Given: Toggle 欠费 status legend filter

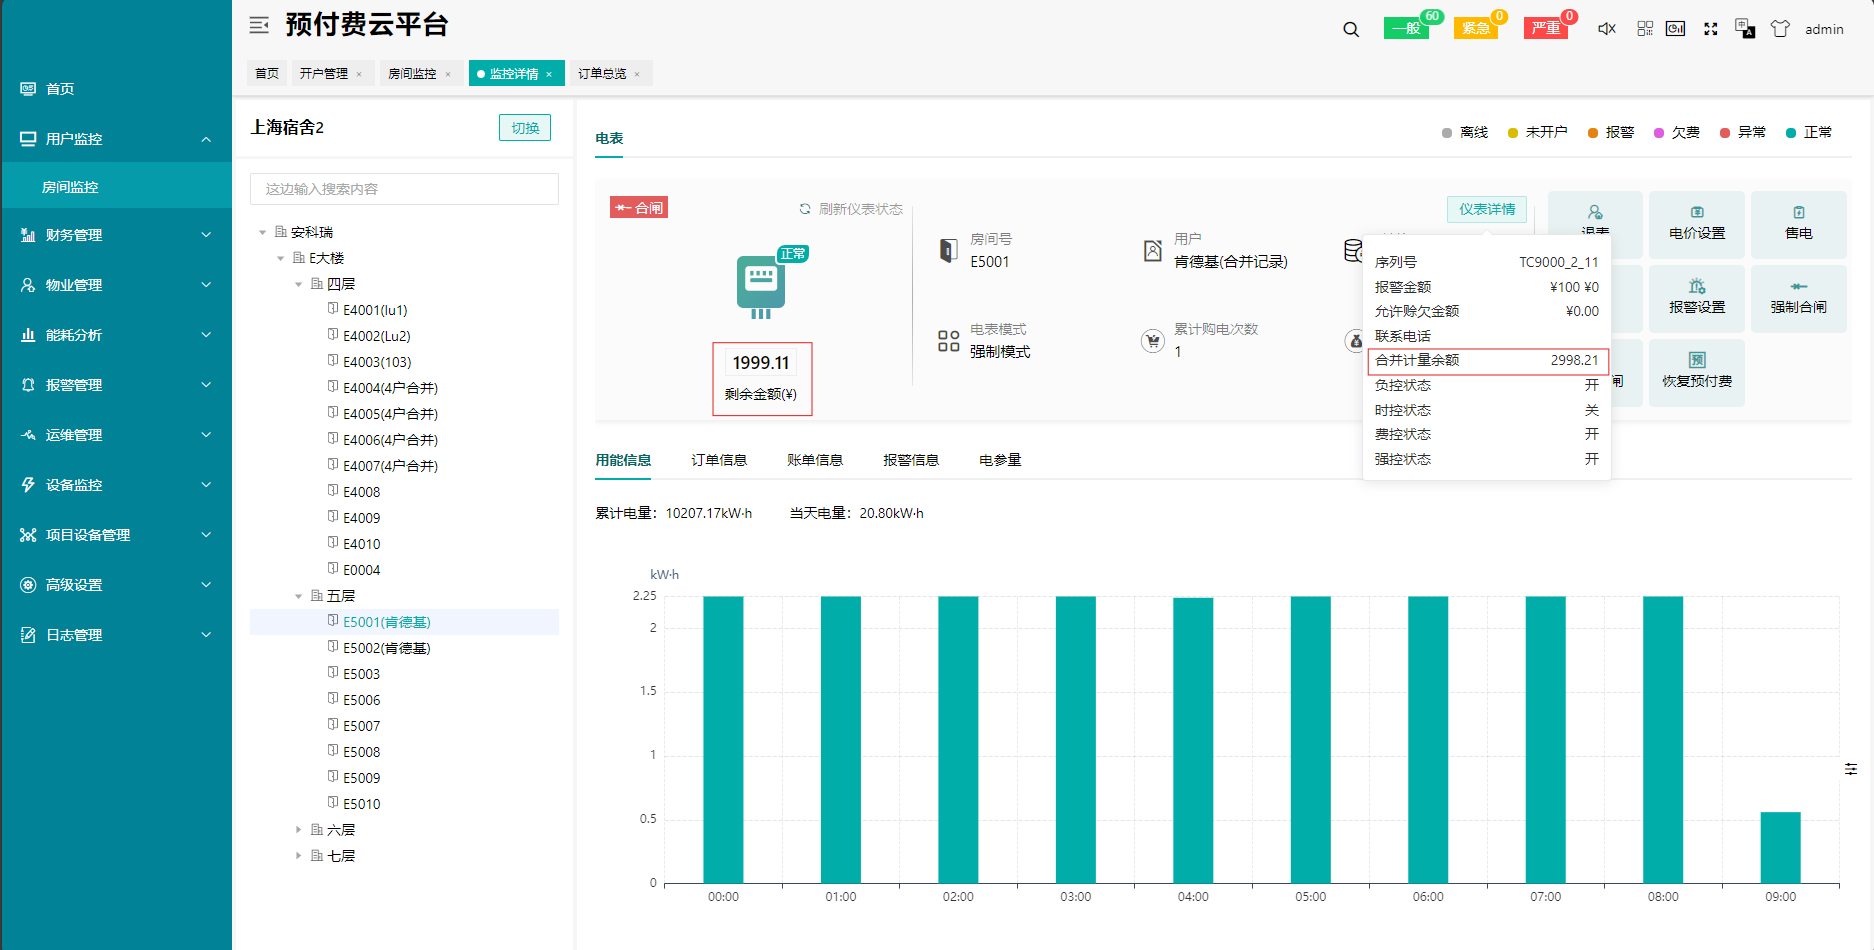Looking at the screenshot, I should click(x=1677, y=132).
